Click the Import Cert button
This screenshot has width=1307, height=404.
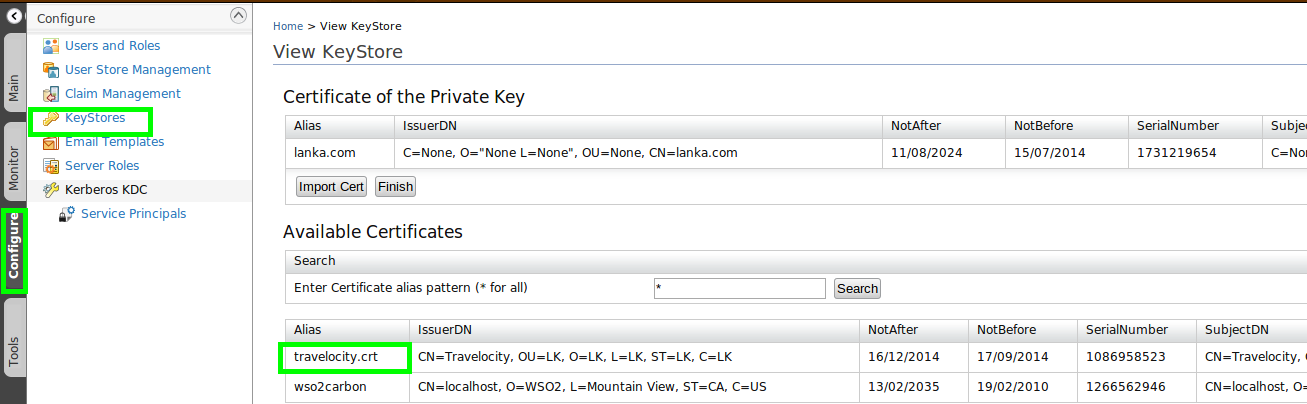point(332,187)
